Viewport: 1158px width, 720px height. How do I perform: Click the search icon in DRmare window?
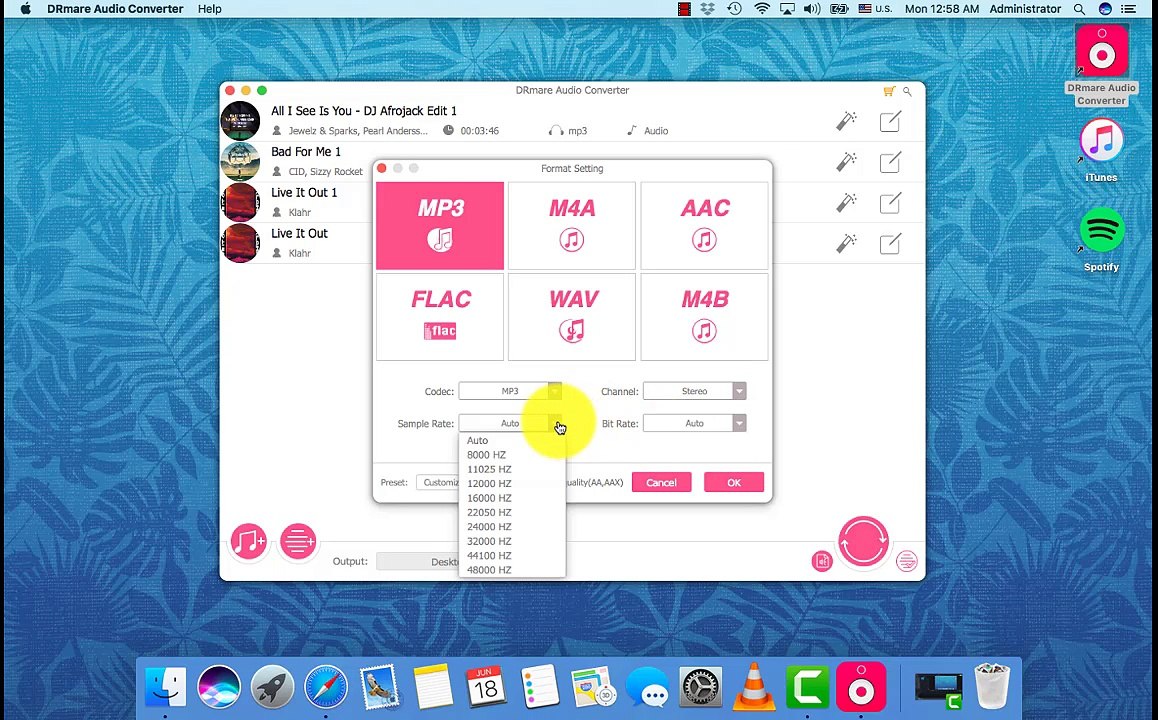coord(908,92)
